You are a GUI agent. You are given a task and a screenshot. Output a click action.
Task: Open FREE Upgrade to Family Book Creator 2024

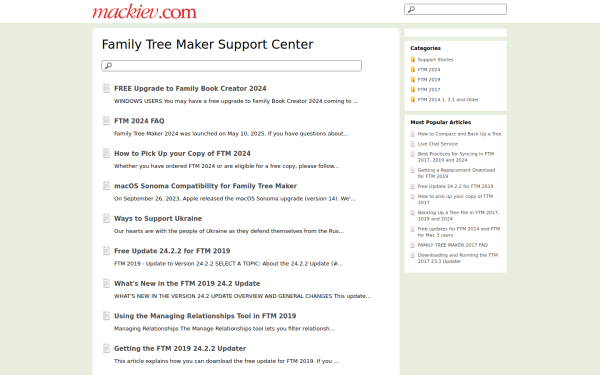[x=190, y=88]
